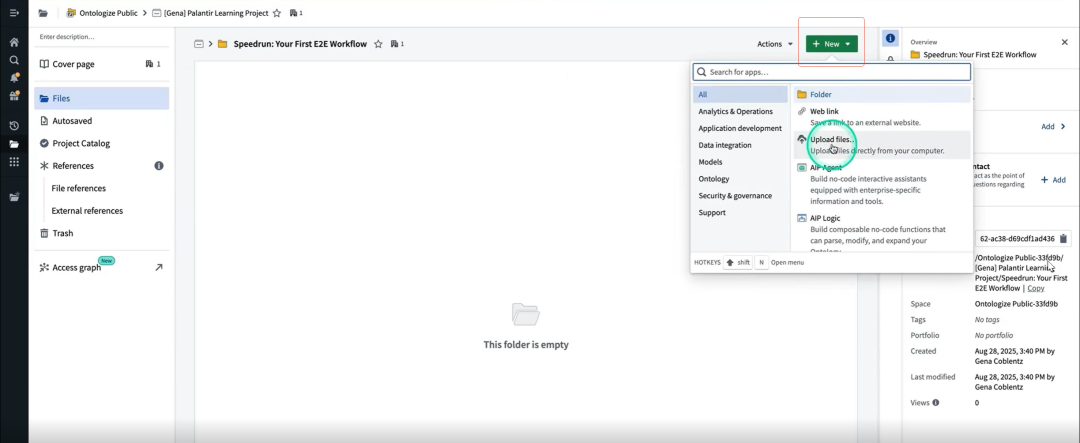Open the gift icon in left rail
The width and height of the screenshot is (1080, 443).
pyautogui.click(x=14, y=96)
